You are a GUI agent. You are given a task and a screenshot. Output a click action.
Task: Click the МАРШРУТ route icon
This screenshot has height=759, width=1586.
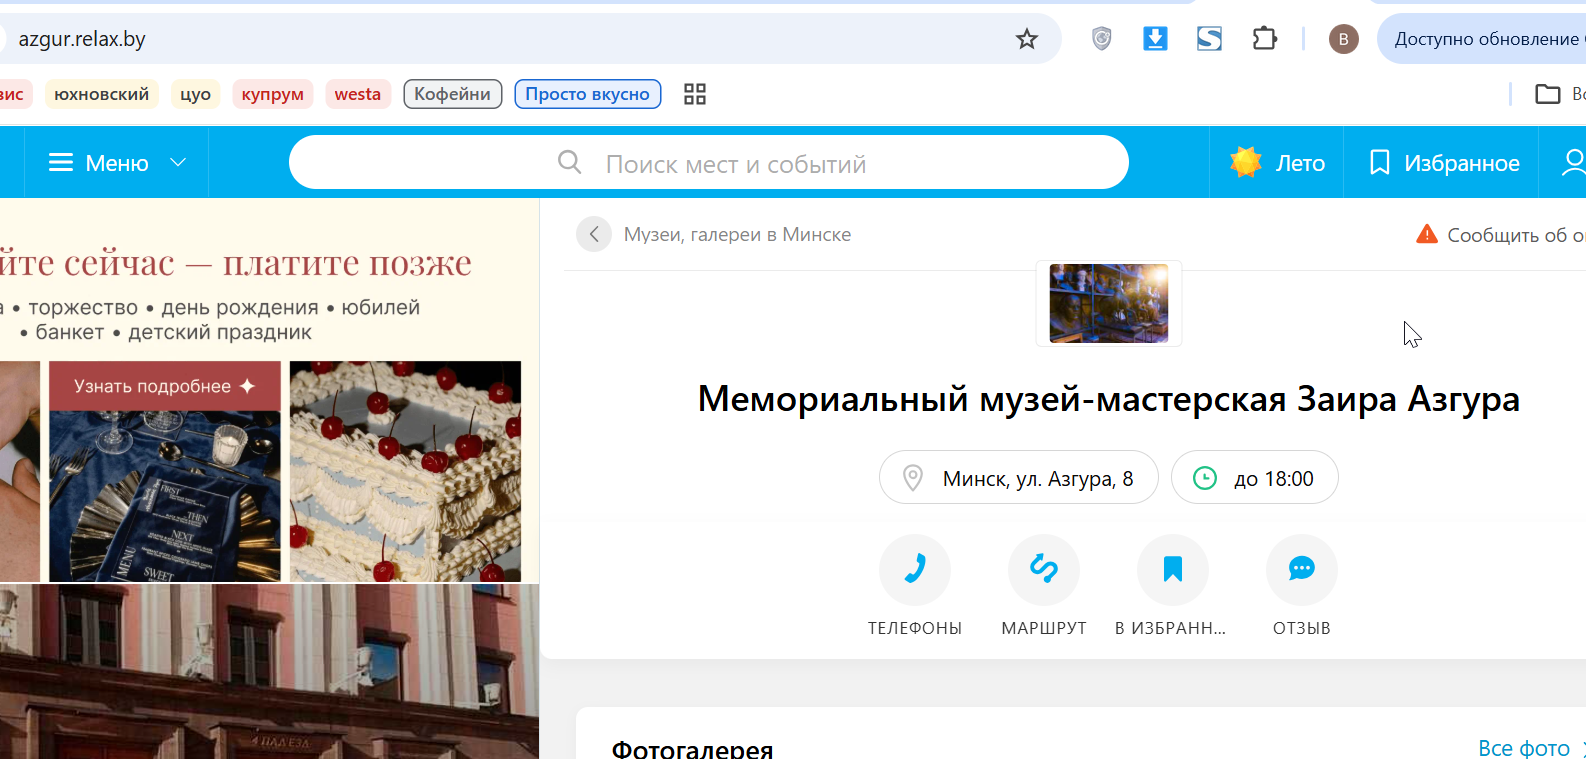click(1044, 570)
